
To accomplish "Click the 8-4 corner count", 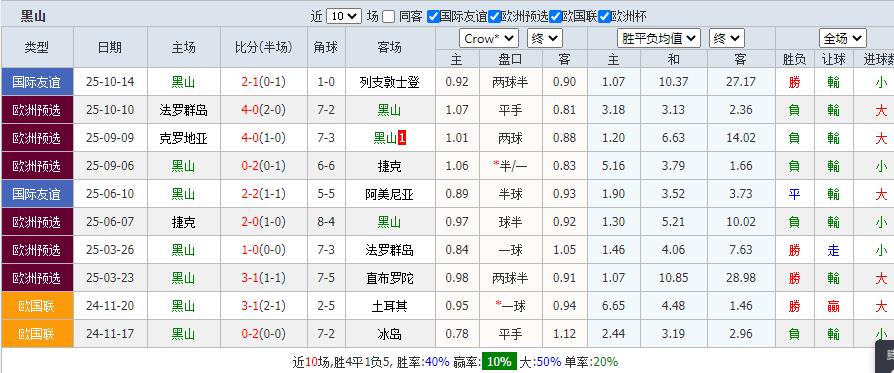I will (x=326, y=222).
